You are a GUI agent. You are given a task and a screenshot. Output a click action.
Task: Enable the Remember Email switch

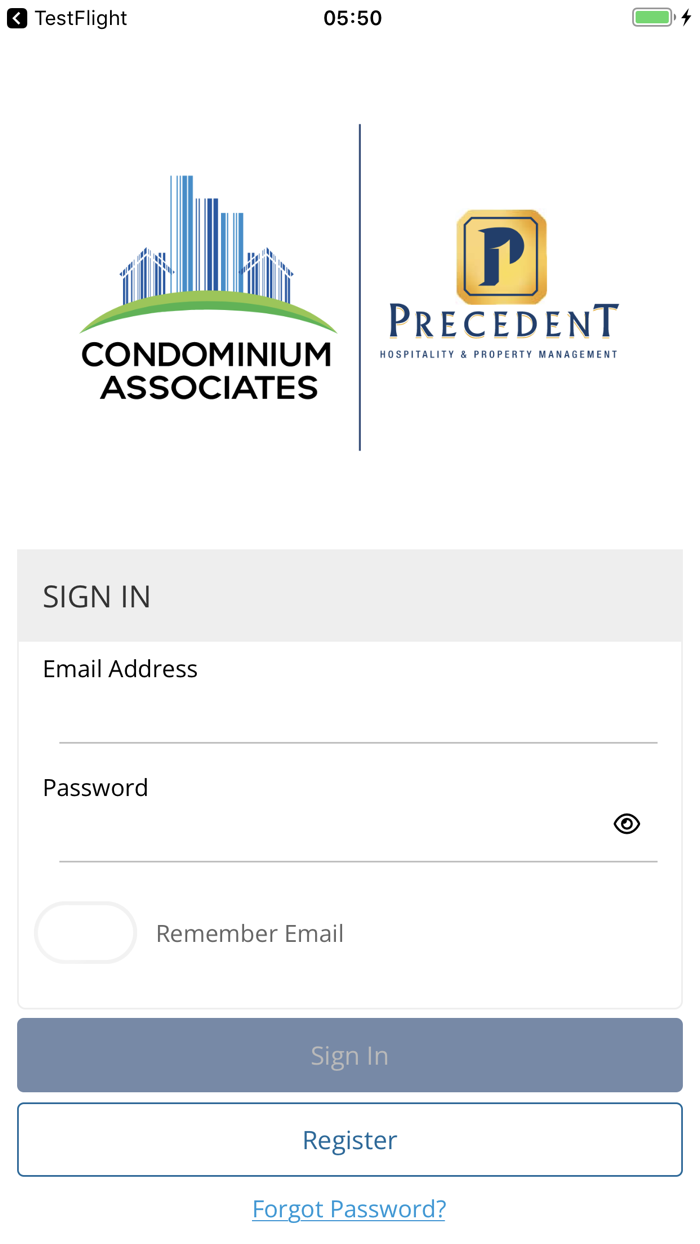85,932
